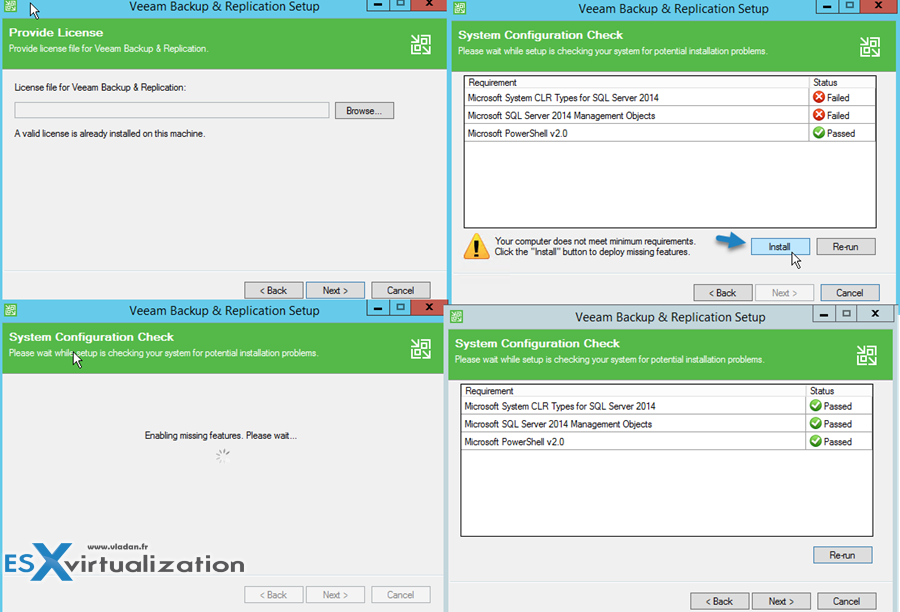Select Microsoft System CLR Types row in failed window

pyautogui.click(x=670, y=98)
